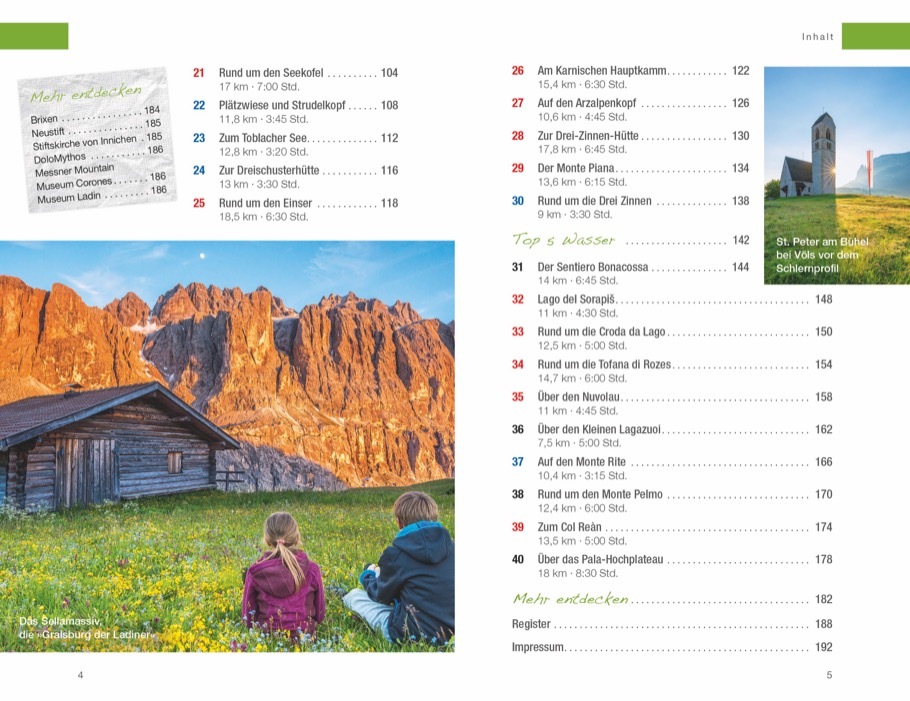Open the Register entry
The height and width of the screenshot is (701, 910).
click(531, 624)
